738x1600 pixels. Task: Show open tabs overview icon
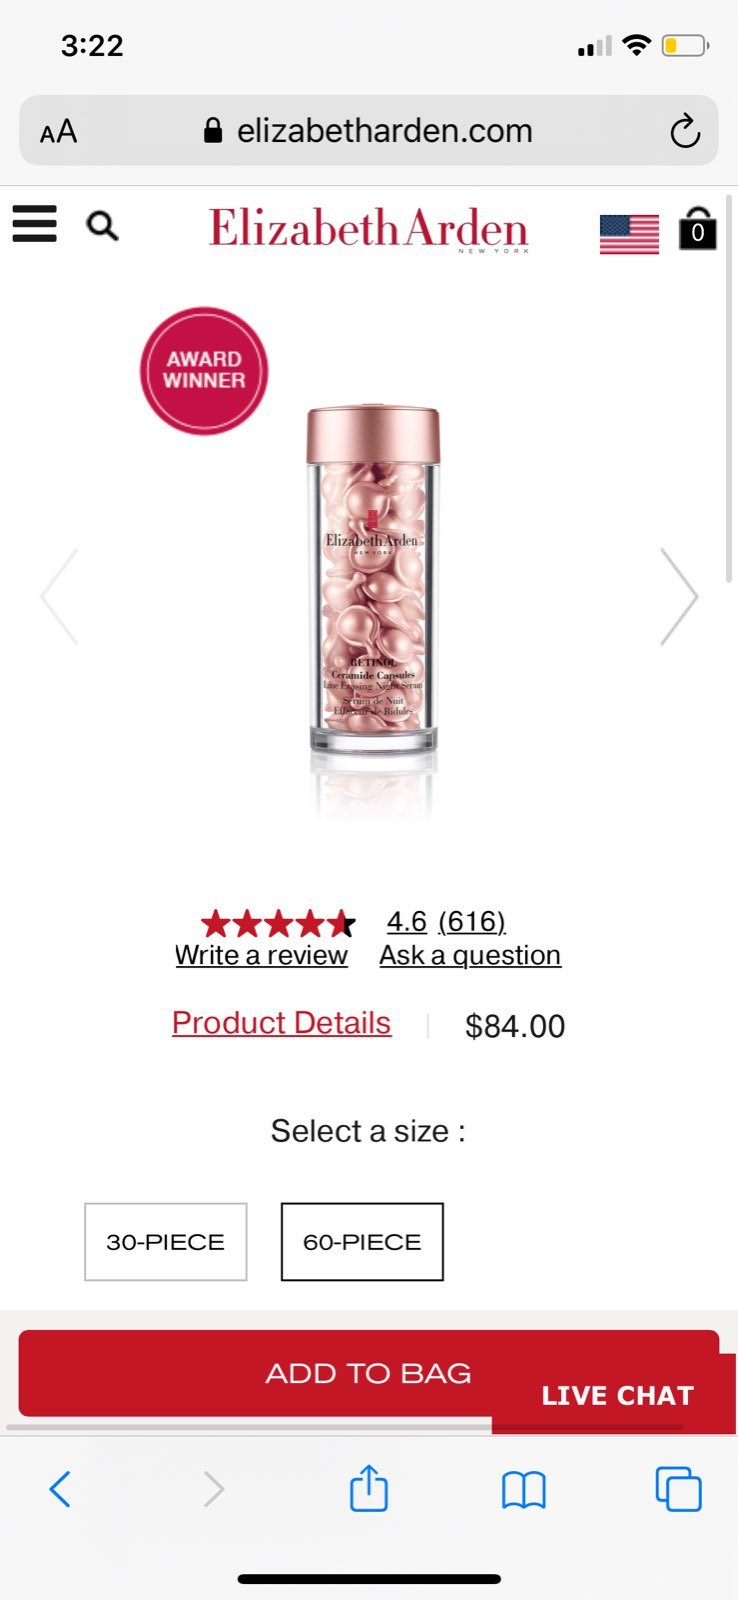[x=678, y=1489]
